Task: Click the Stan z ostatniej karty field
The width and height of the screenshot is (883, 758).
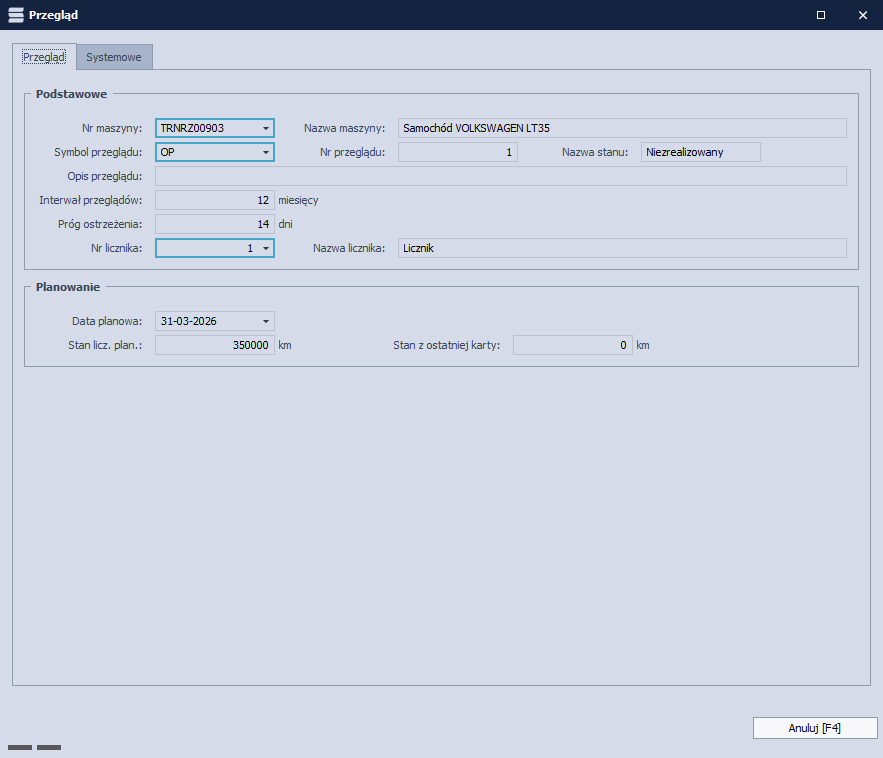Action: 572,345
